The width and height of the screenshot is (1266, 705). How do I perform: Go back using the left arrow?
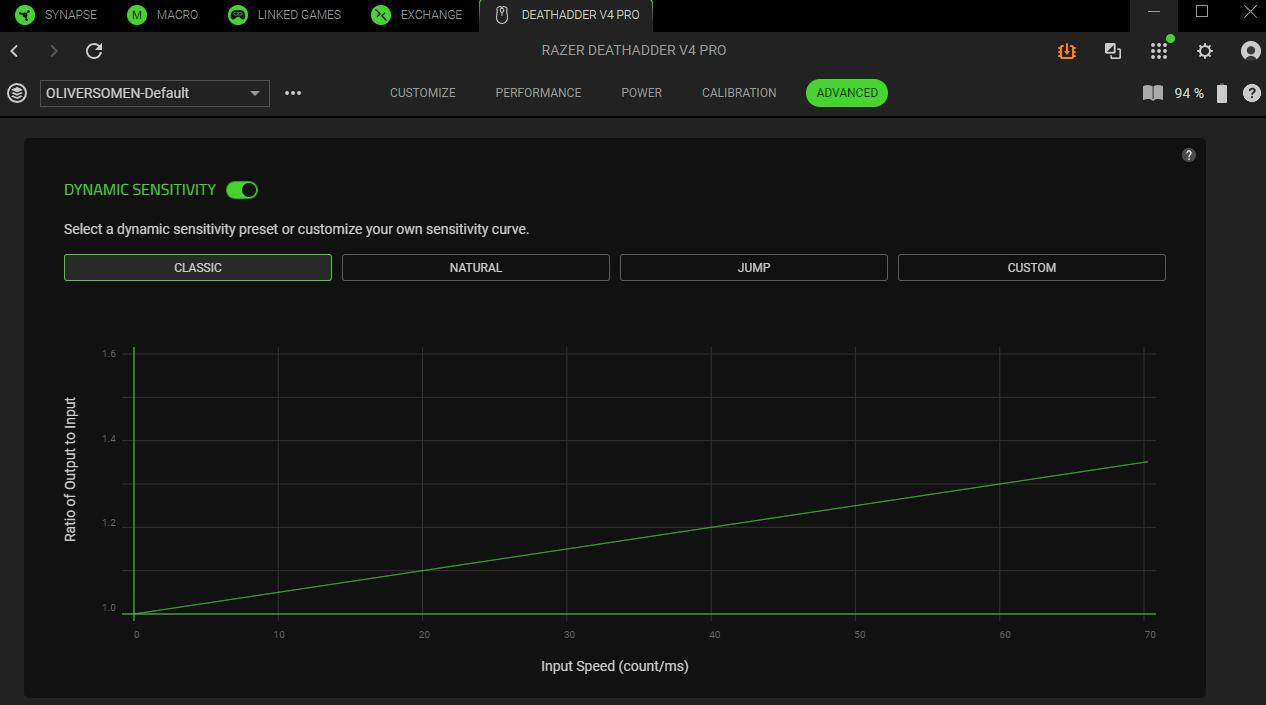coord(15,51)
